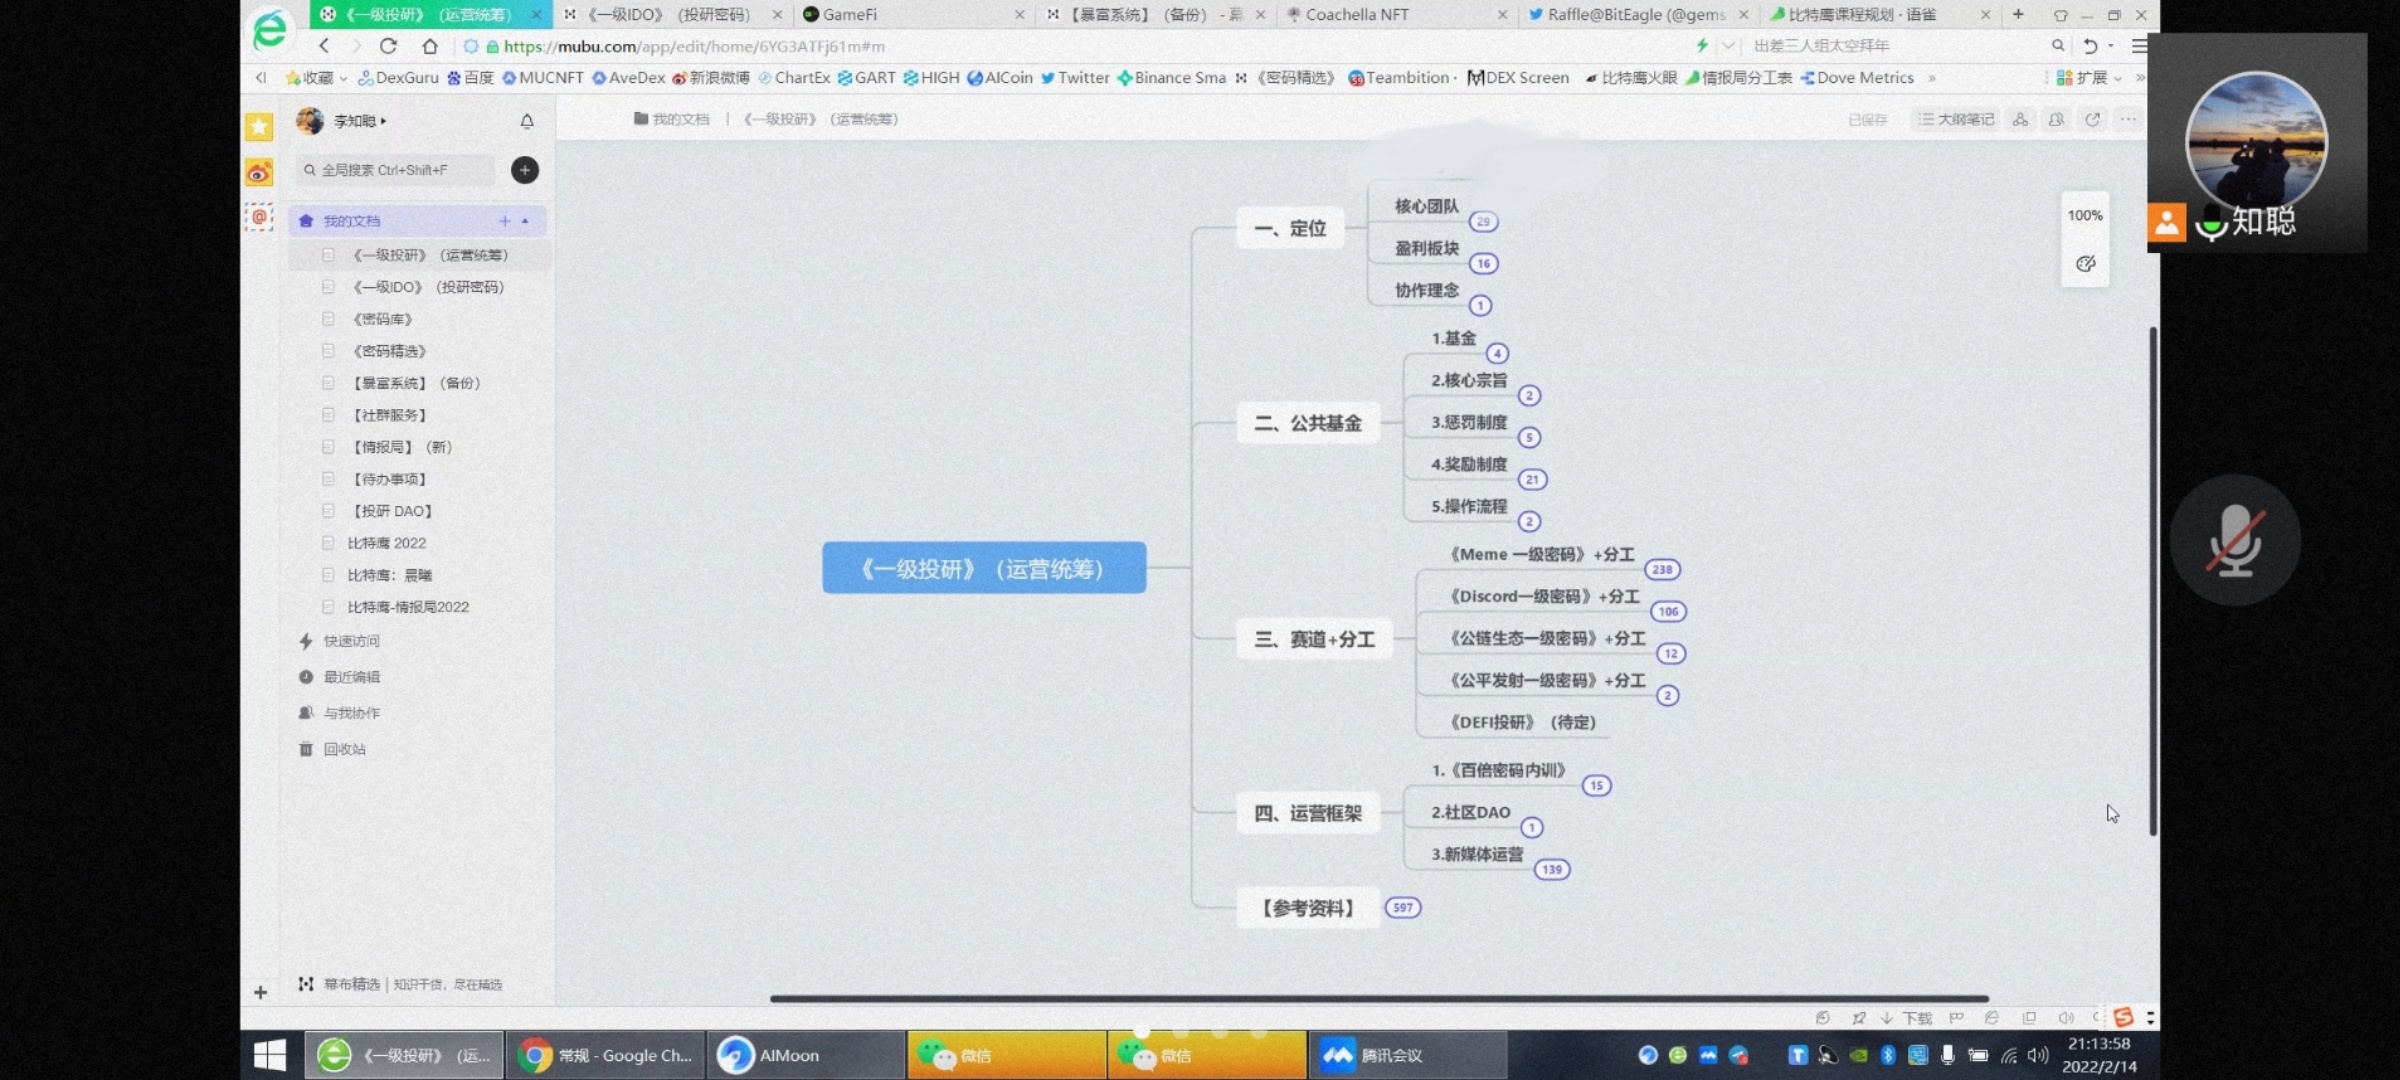
Task: Toggle the muted microphone button
Action: pos(2235,541)
